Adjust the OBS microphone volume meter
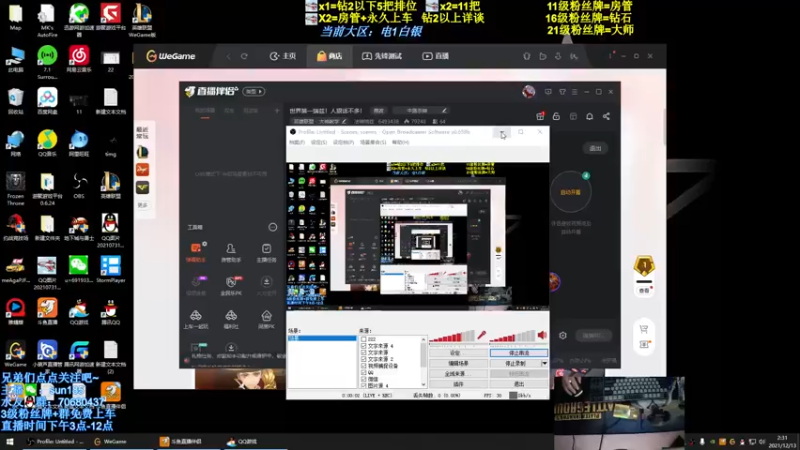The width and height of the screenshot is (800, 450). [452, 336]
